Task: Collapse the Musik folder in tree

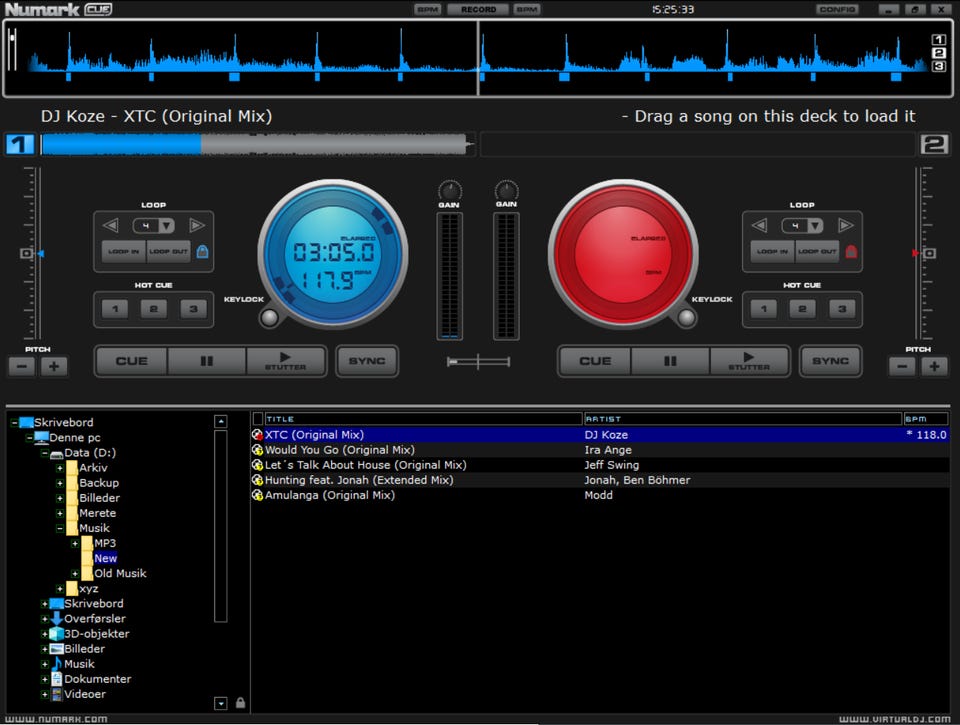Action: tap(60, 528)
